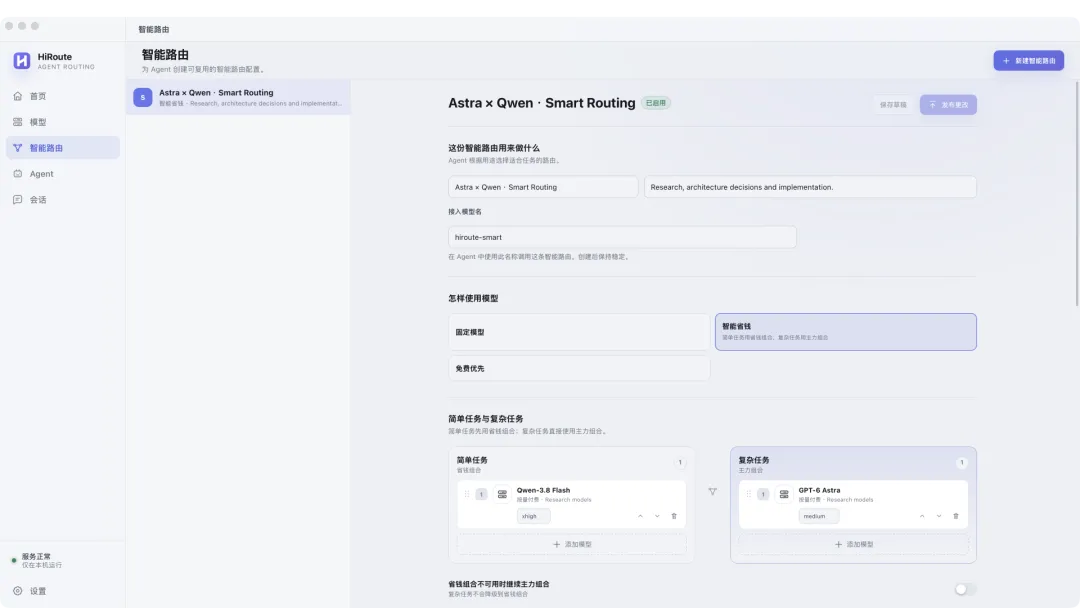The height and width of the screenshot is (608, 1080).
Task: Click the 发布更改 button
Action: 948,105
